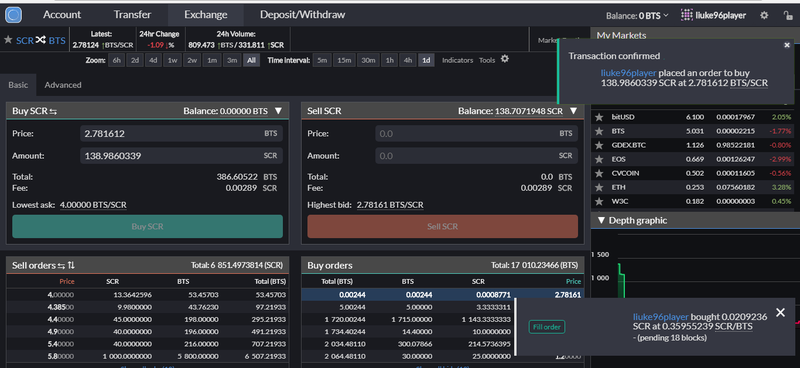
Task: Close the bought SCR notification
Action: (x=780, y=312)
